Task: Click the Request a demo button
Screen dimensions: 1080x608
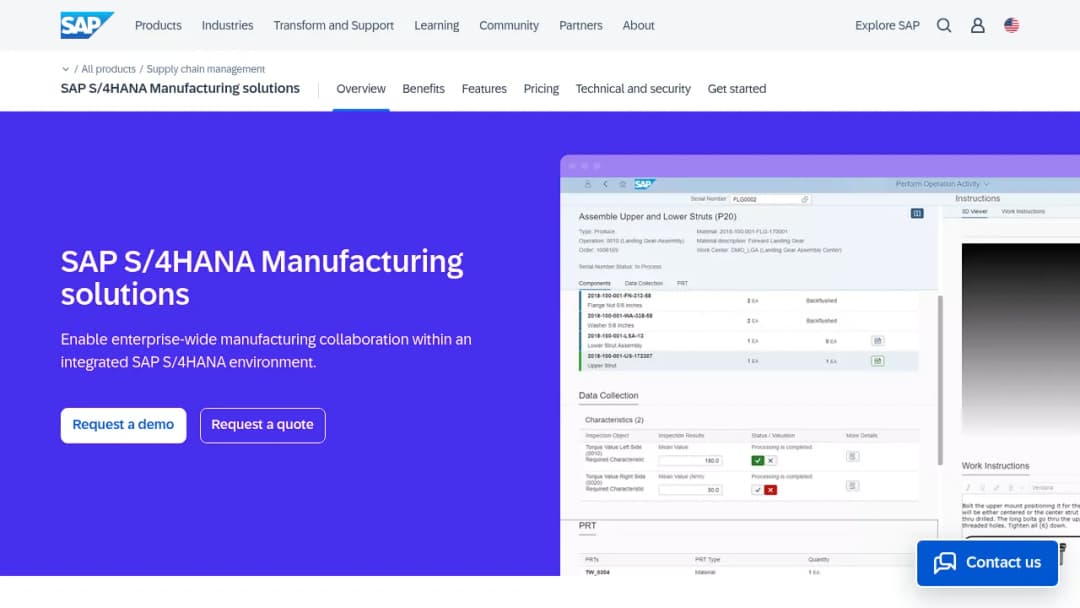Action: tap(123, 425)
